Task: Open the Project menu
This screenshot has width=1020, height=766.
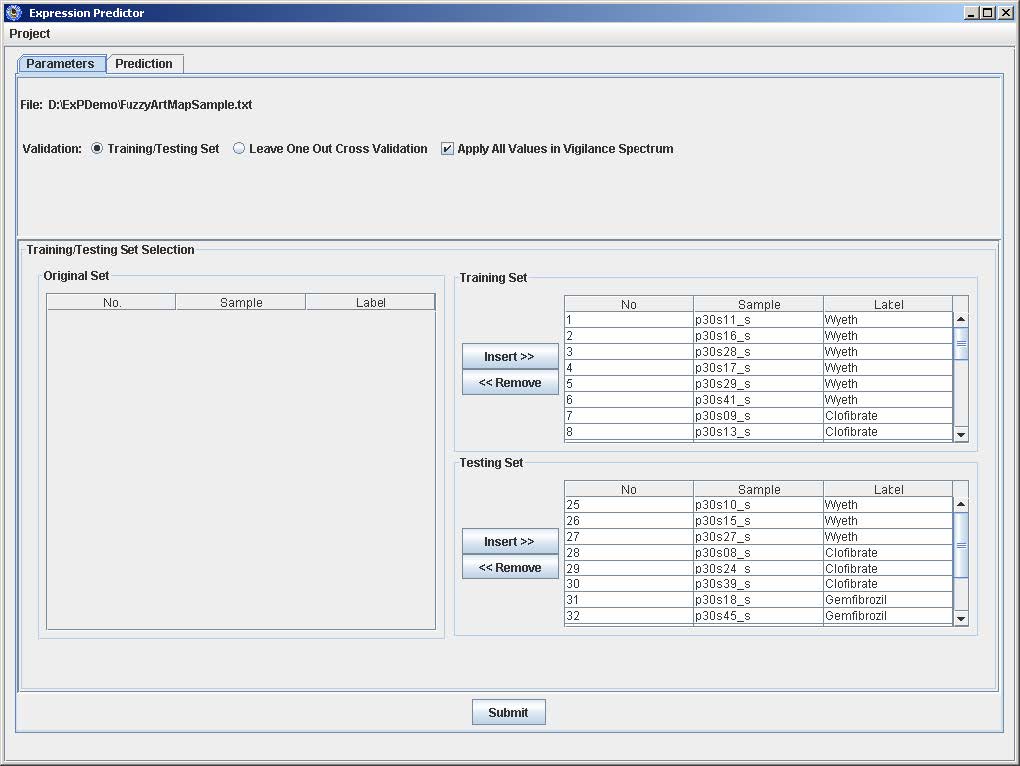Action: click(29, 34)
